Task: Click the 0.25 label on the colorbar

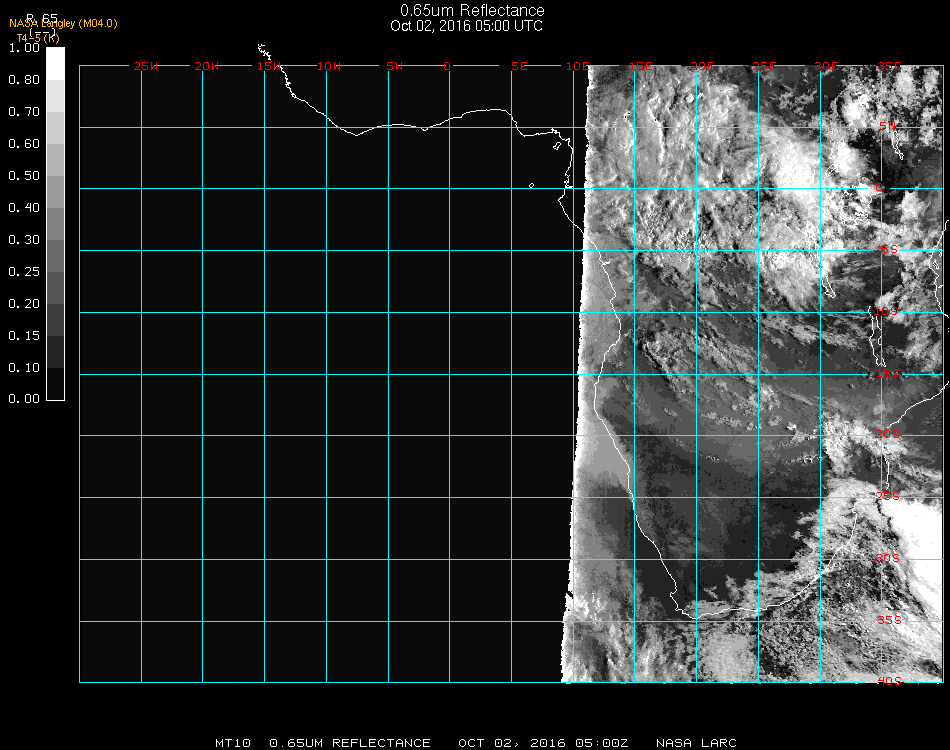Action: (24, 272)
